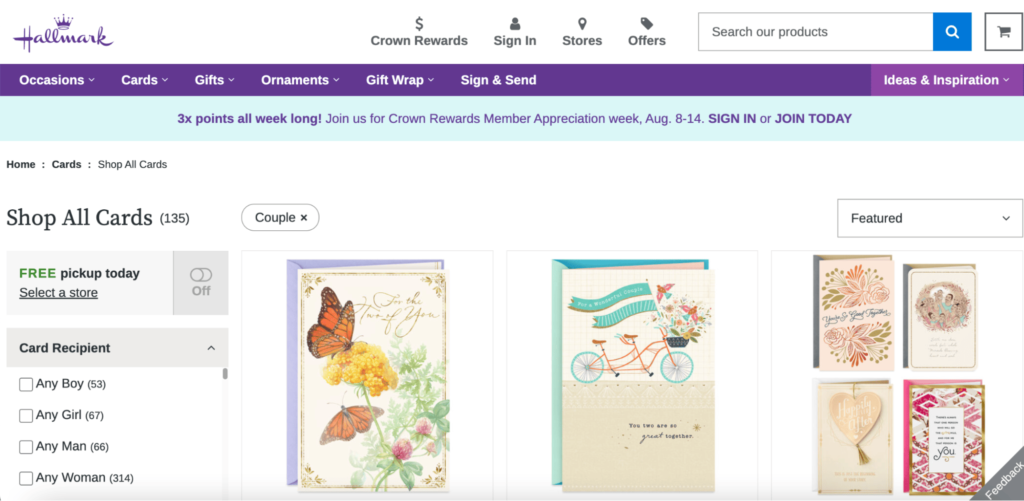Click the Sign In person icon
Viewport: 1024px width, 501px height.
(x=515, y=23)
